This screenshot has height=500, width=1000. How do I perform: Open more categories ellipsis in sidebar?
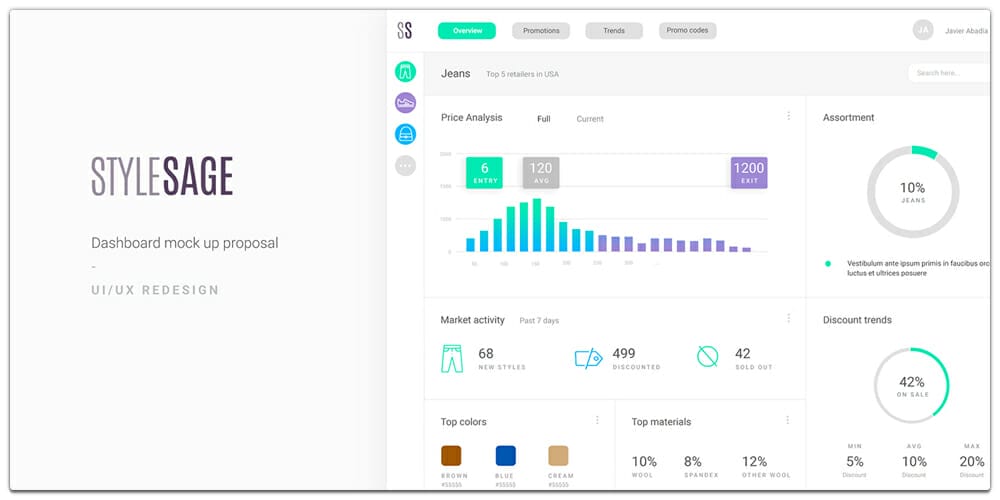point(406,166)
